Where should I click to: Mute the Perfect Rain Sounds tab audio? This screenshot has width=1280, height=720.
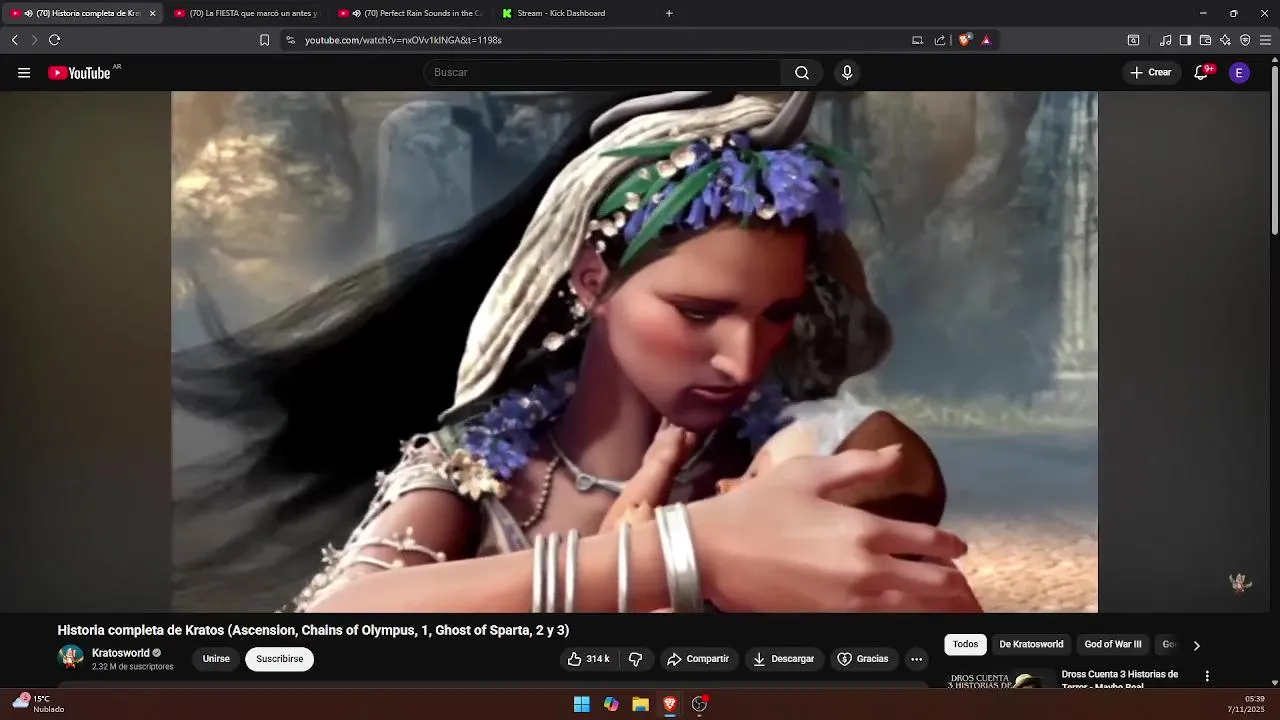click(356, 13)
